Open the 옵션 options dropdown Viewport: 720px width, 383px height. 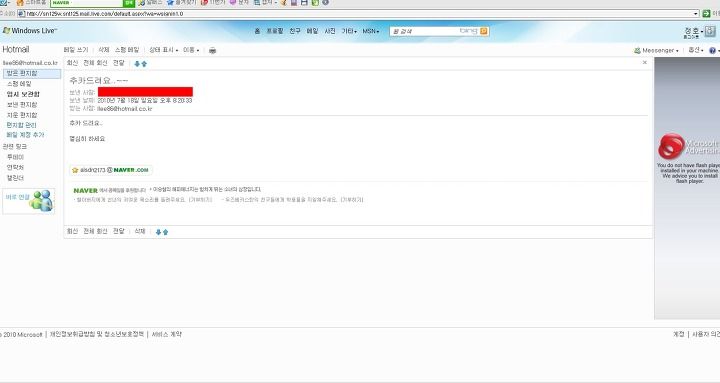(696, 50)
